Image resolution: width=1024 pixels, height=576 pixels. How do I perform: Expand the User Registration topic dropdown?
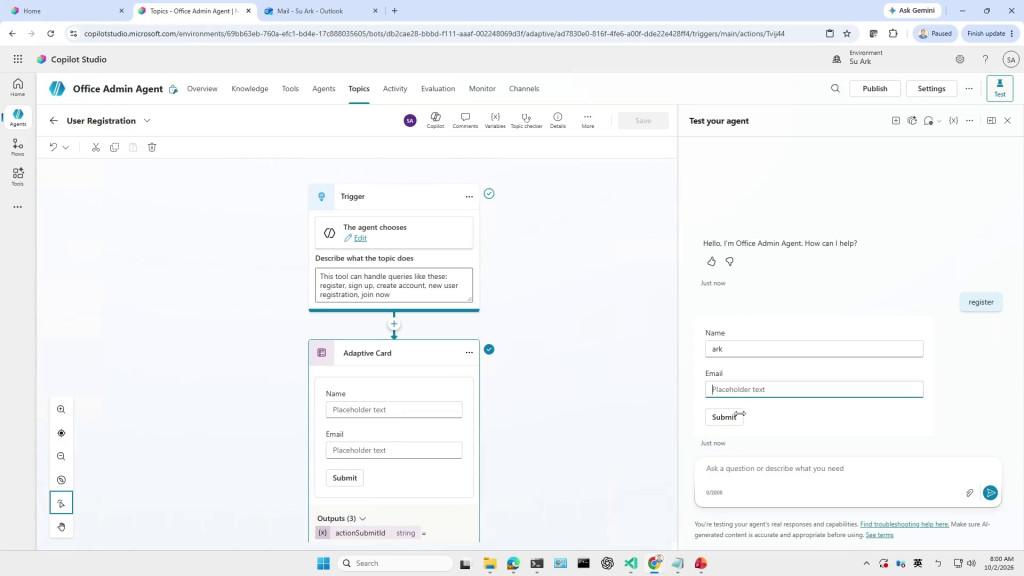click(147, 121)
